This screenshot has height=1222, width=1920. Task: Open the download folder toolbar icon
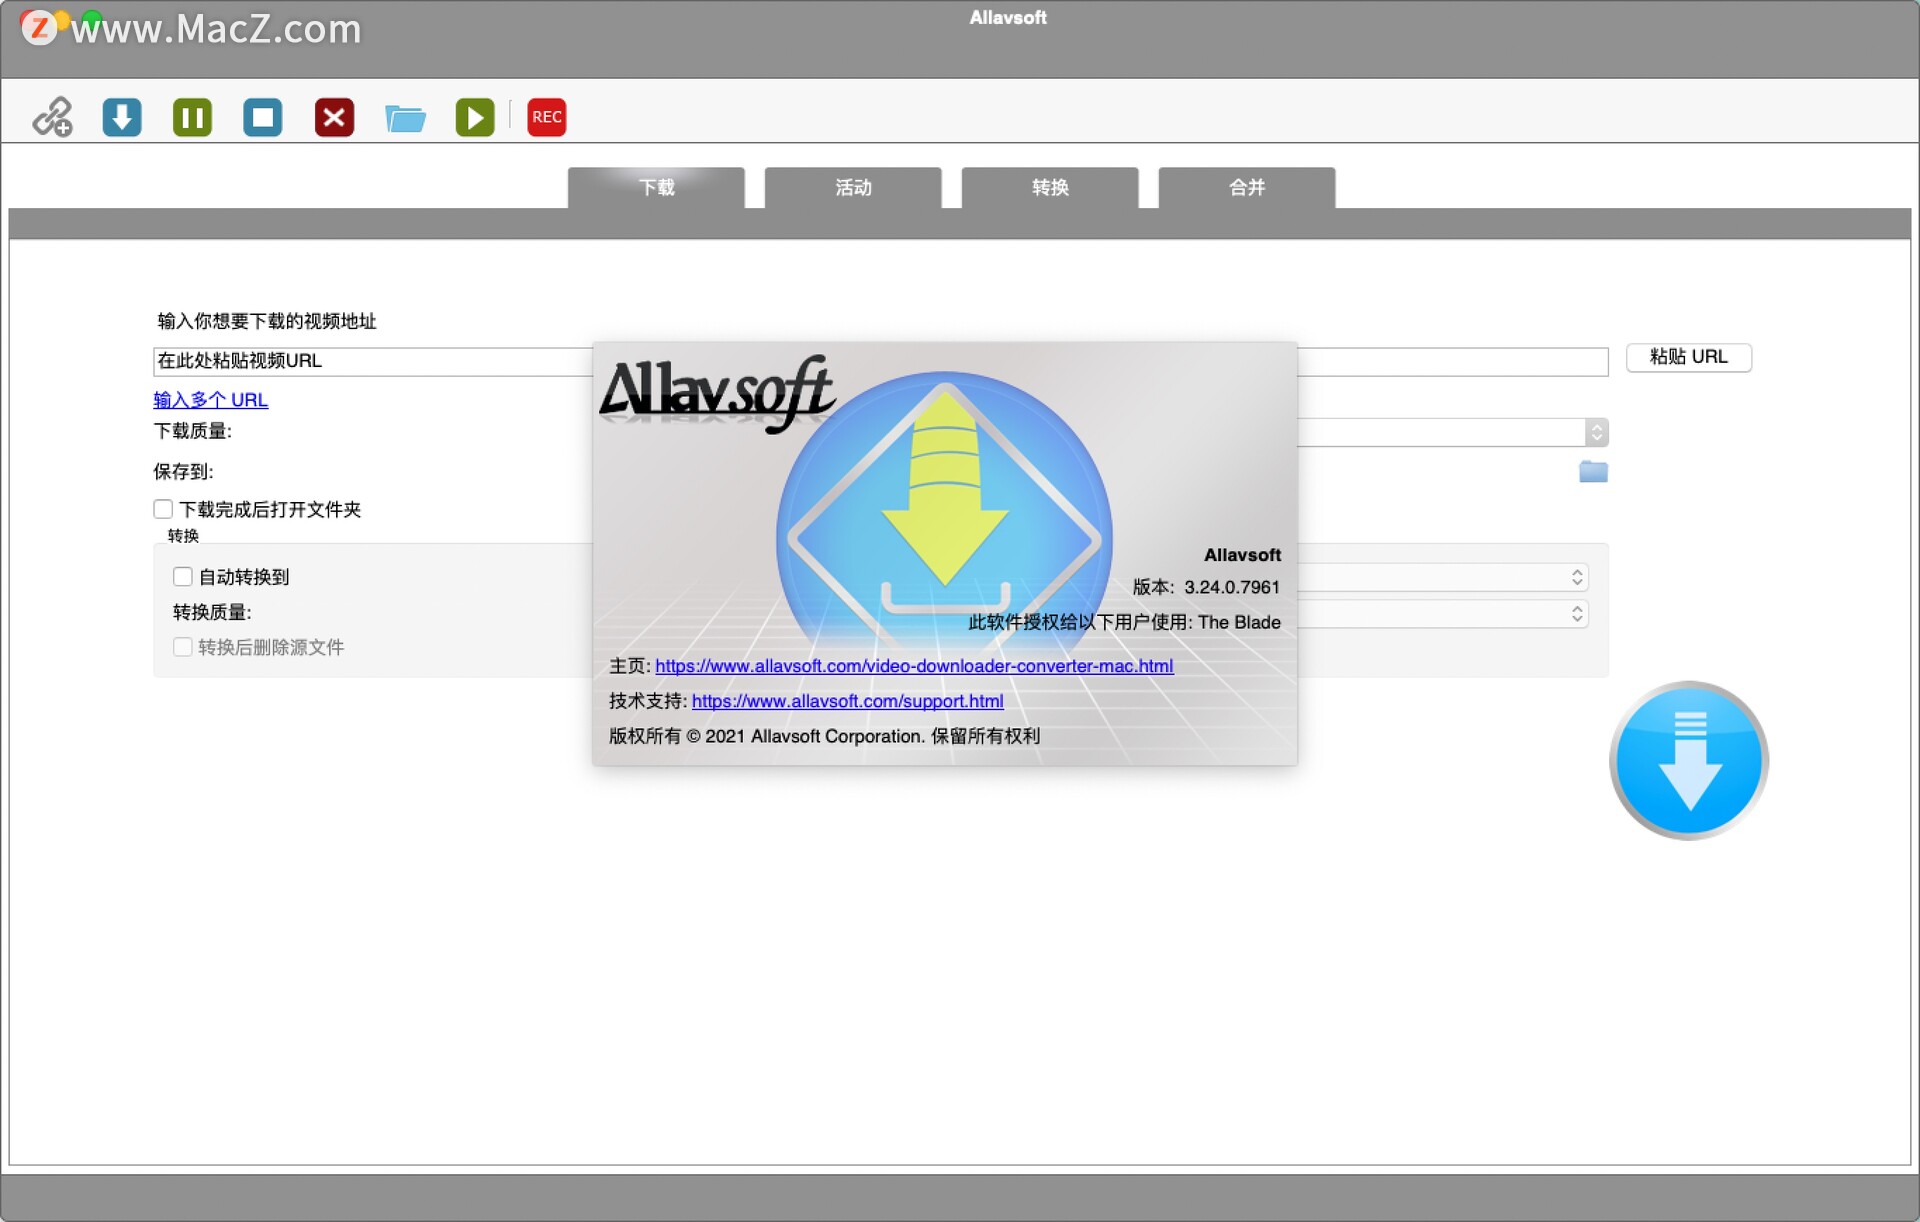[405, 118]
